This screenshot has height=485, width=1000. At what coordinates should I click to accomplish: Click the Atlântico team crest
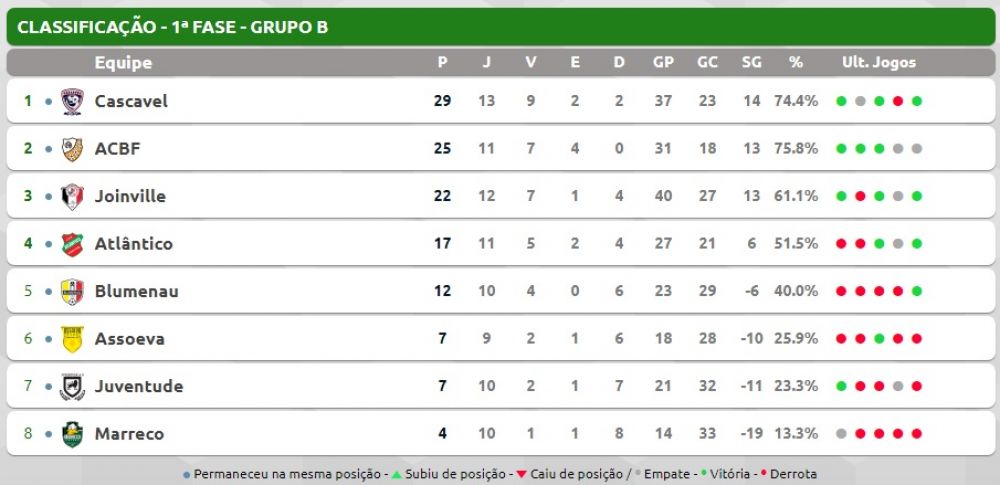tap(72, 244)
